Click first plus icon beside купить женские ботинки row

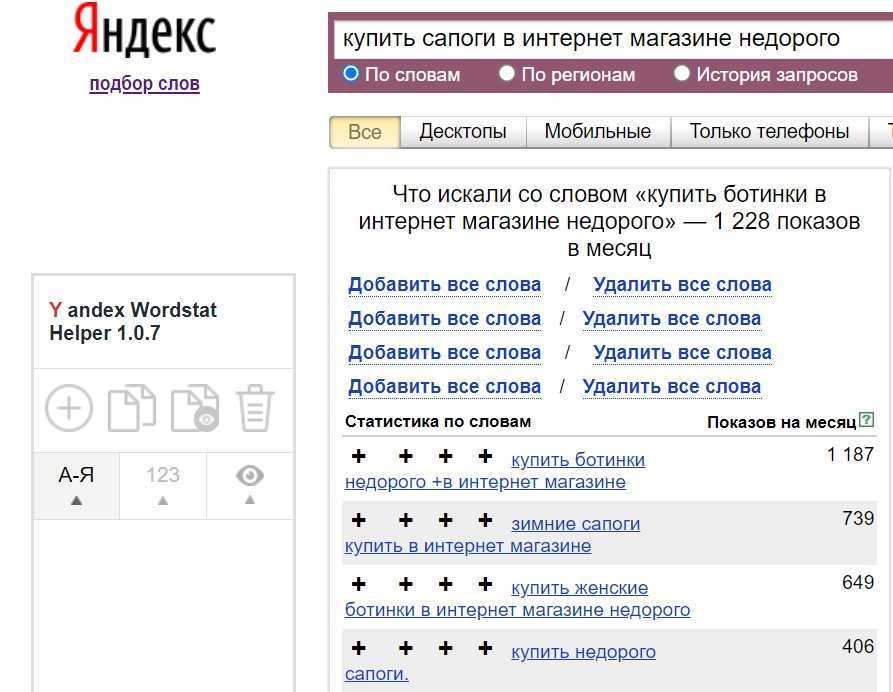click(359, 585)
